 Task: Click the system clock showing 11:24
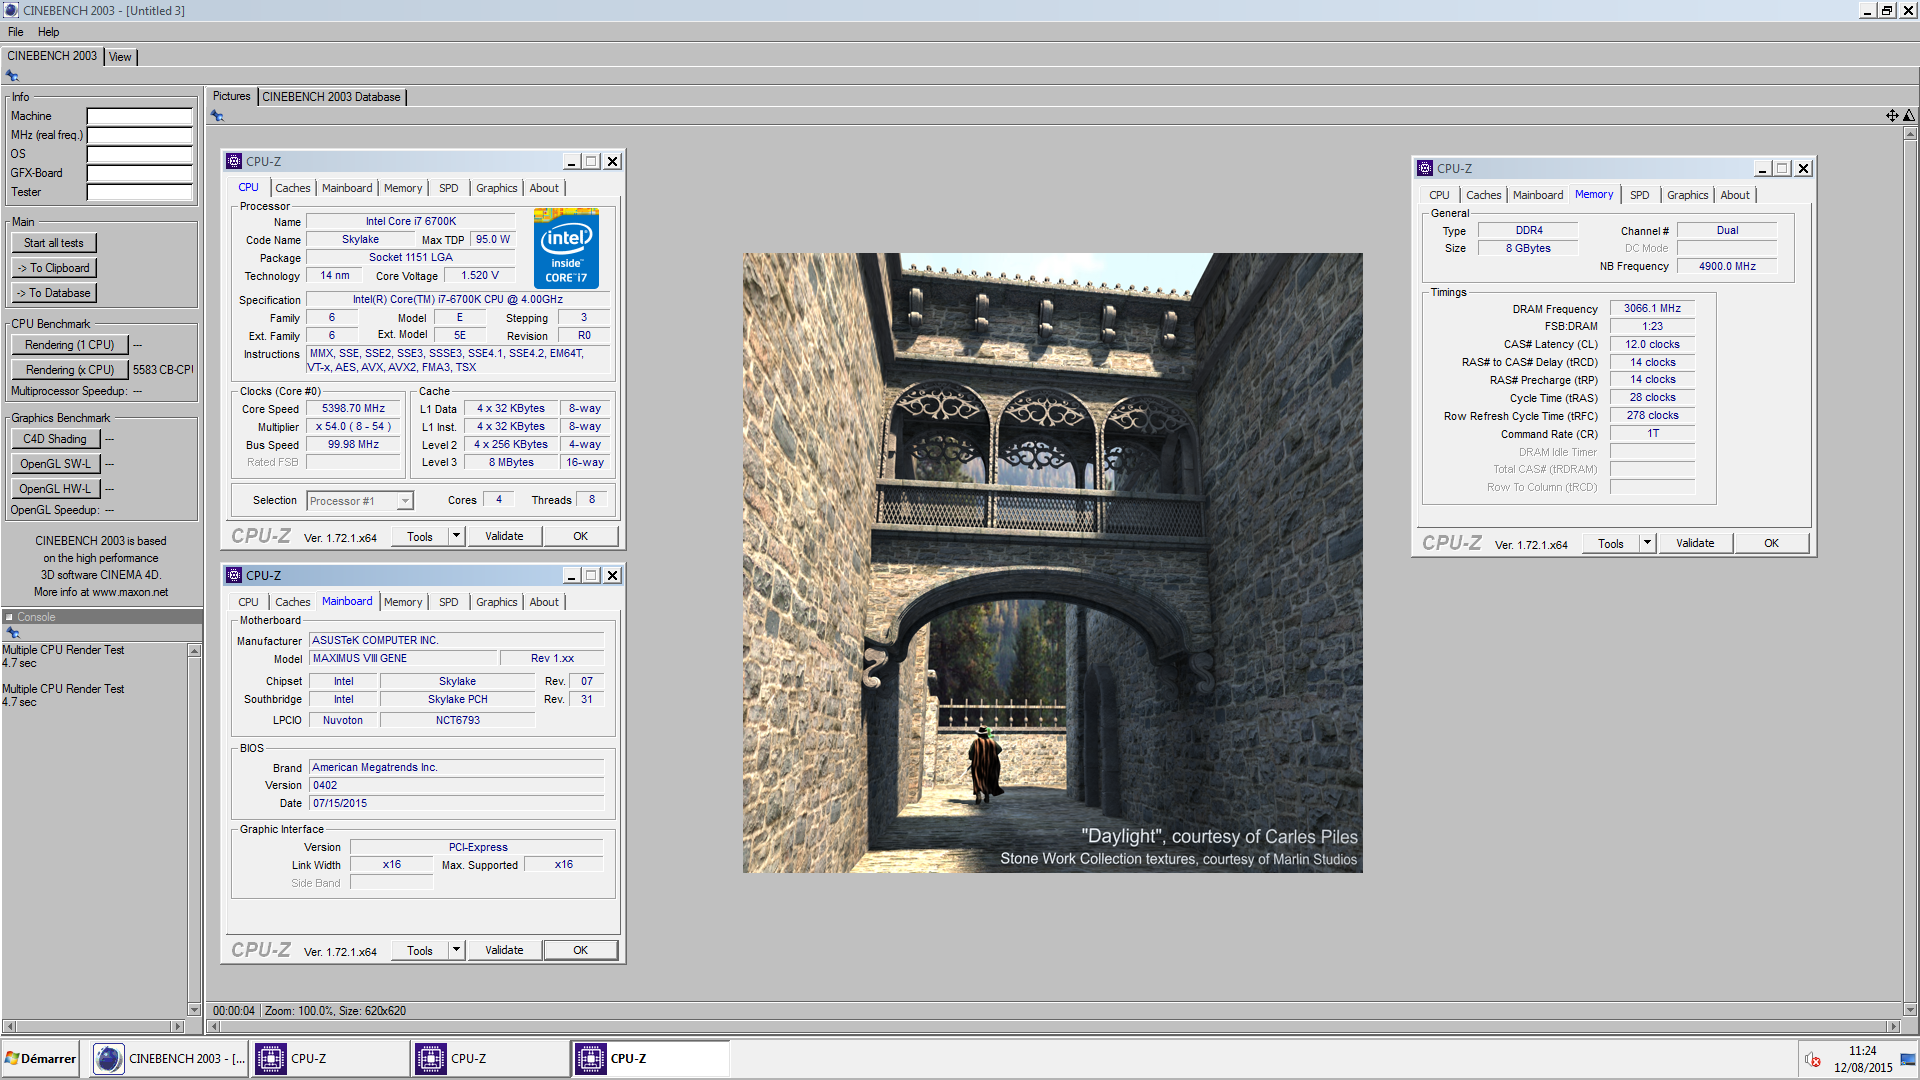[1863, 1051]
